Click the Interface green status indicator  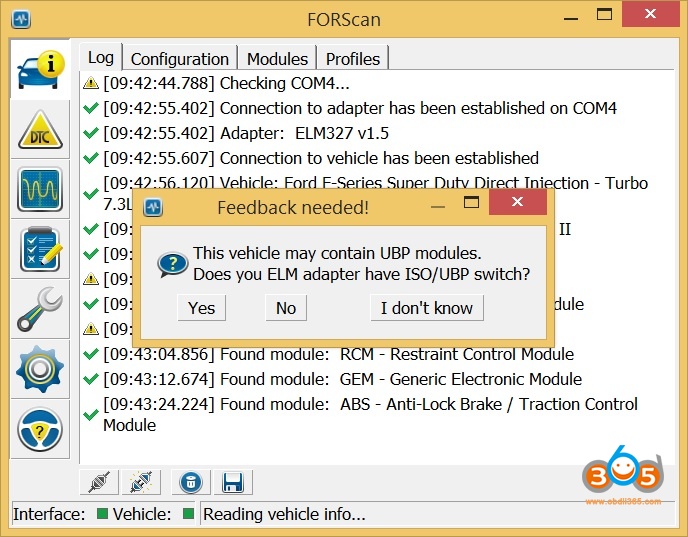(102, 513)
